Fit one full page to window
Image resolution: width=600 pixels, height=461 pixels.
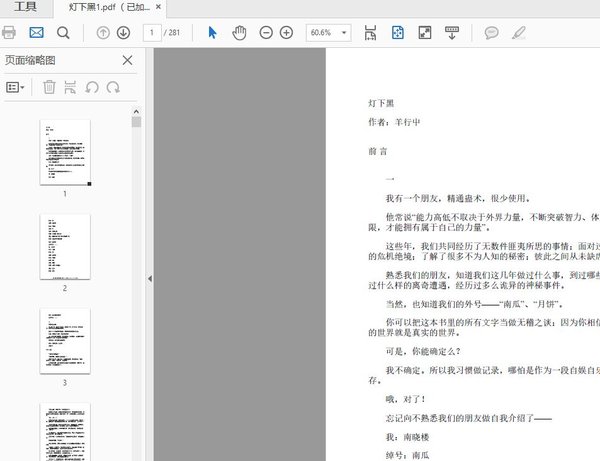(398, 33)
